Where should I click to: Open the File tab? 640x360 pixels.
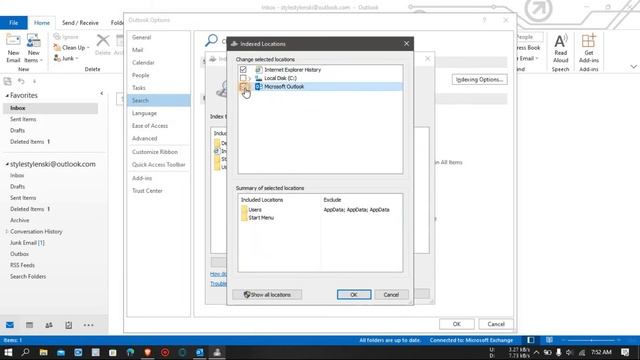click(13, 23)
